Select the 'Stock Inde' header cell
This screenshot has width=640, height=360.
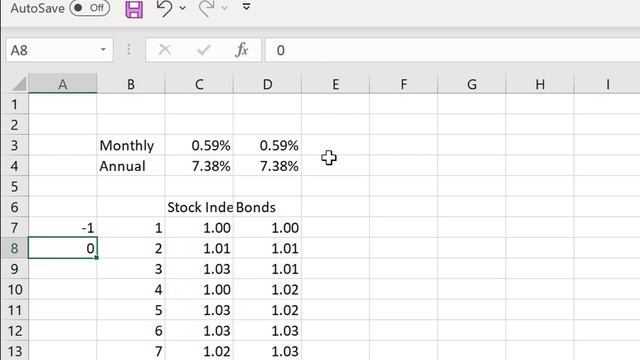(x=199, y=207)
